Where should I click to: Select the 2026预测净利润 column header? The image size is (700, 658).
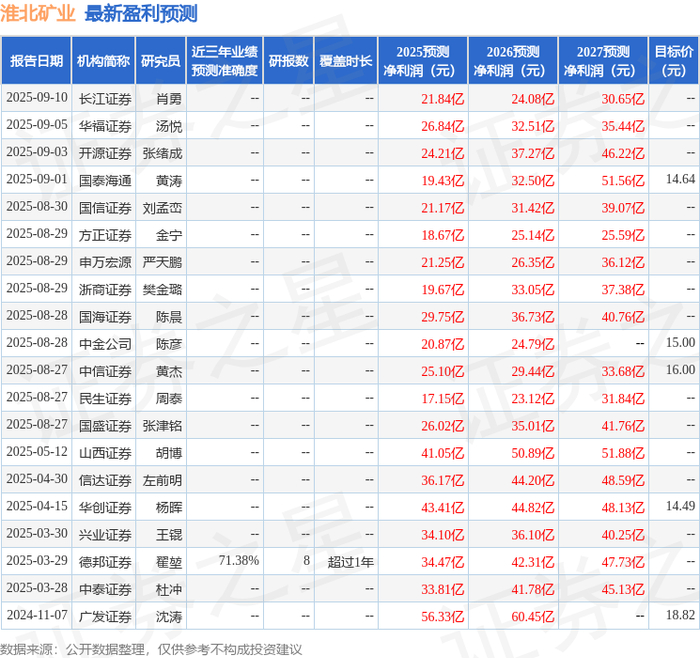tap(512, 61)
